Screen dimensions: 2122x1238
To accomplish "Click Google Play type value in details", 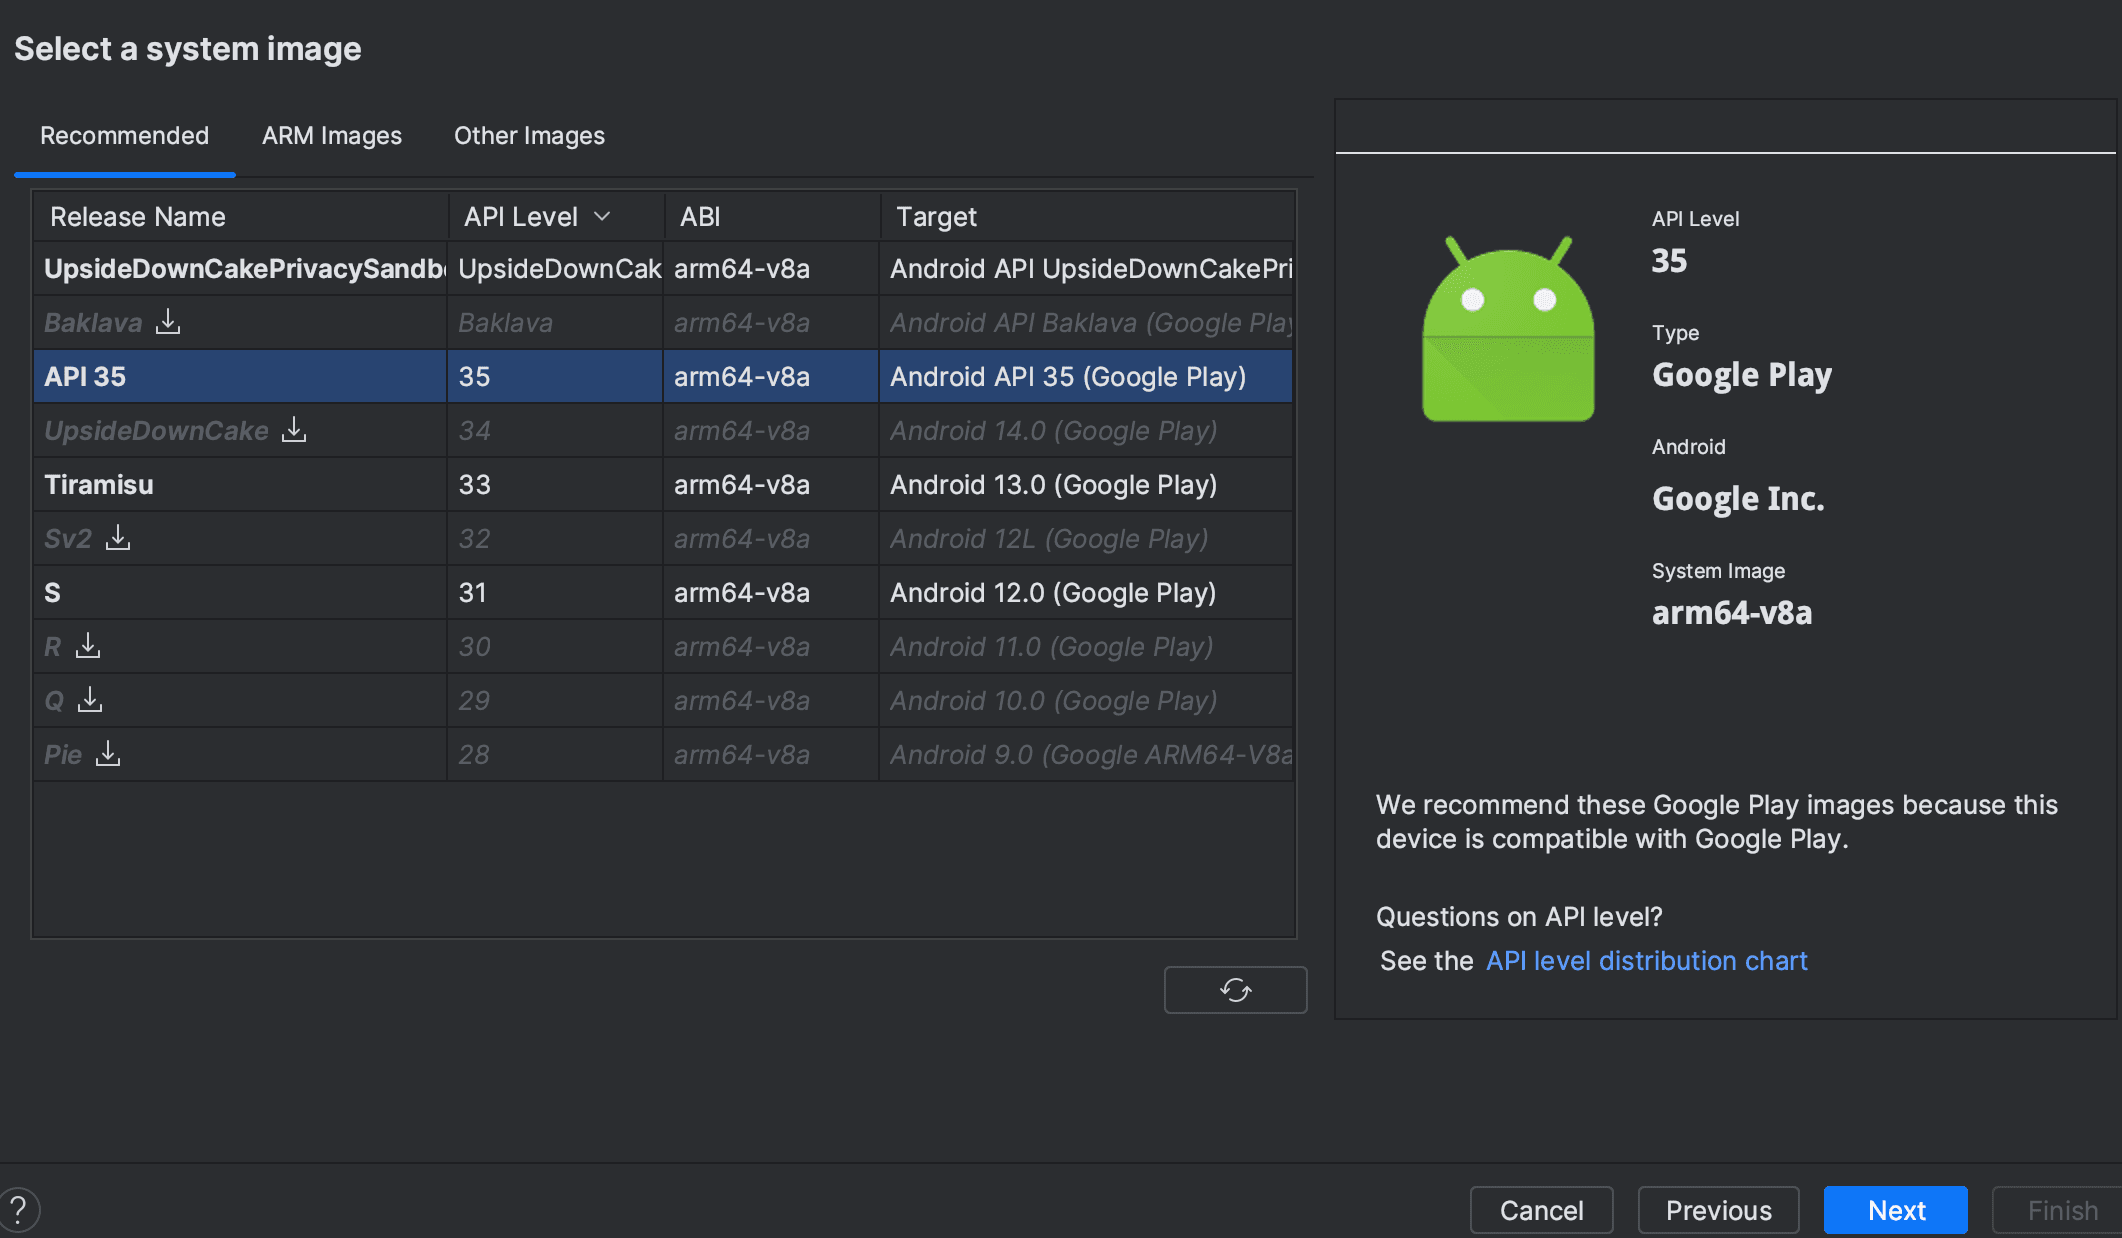I will [1741, 375].
